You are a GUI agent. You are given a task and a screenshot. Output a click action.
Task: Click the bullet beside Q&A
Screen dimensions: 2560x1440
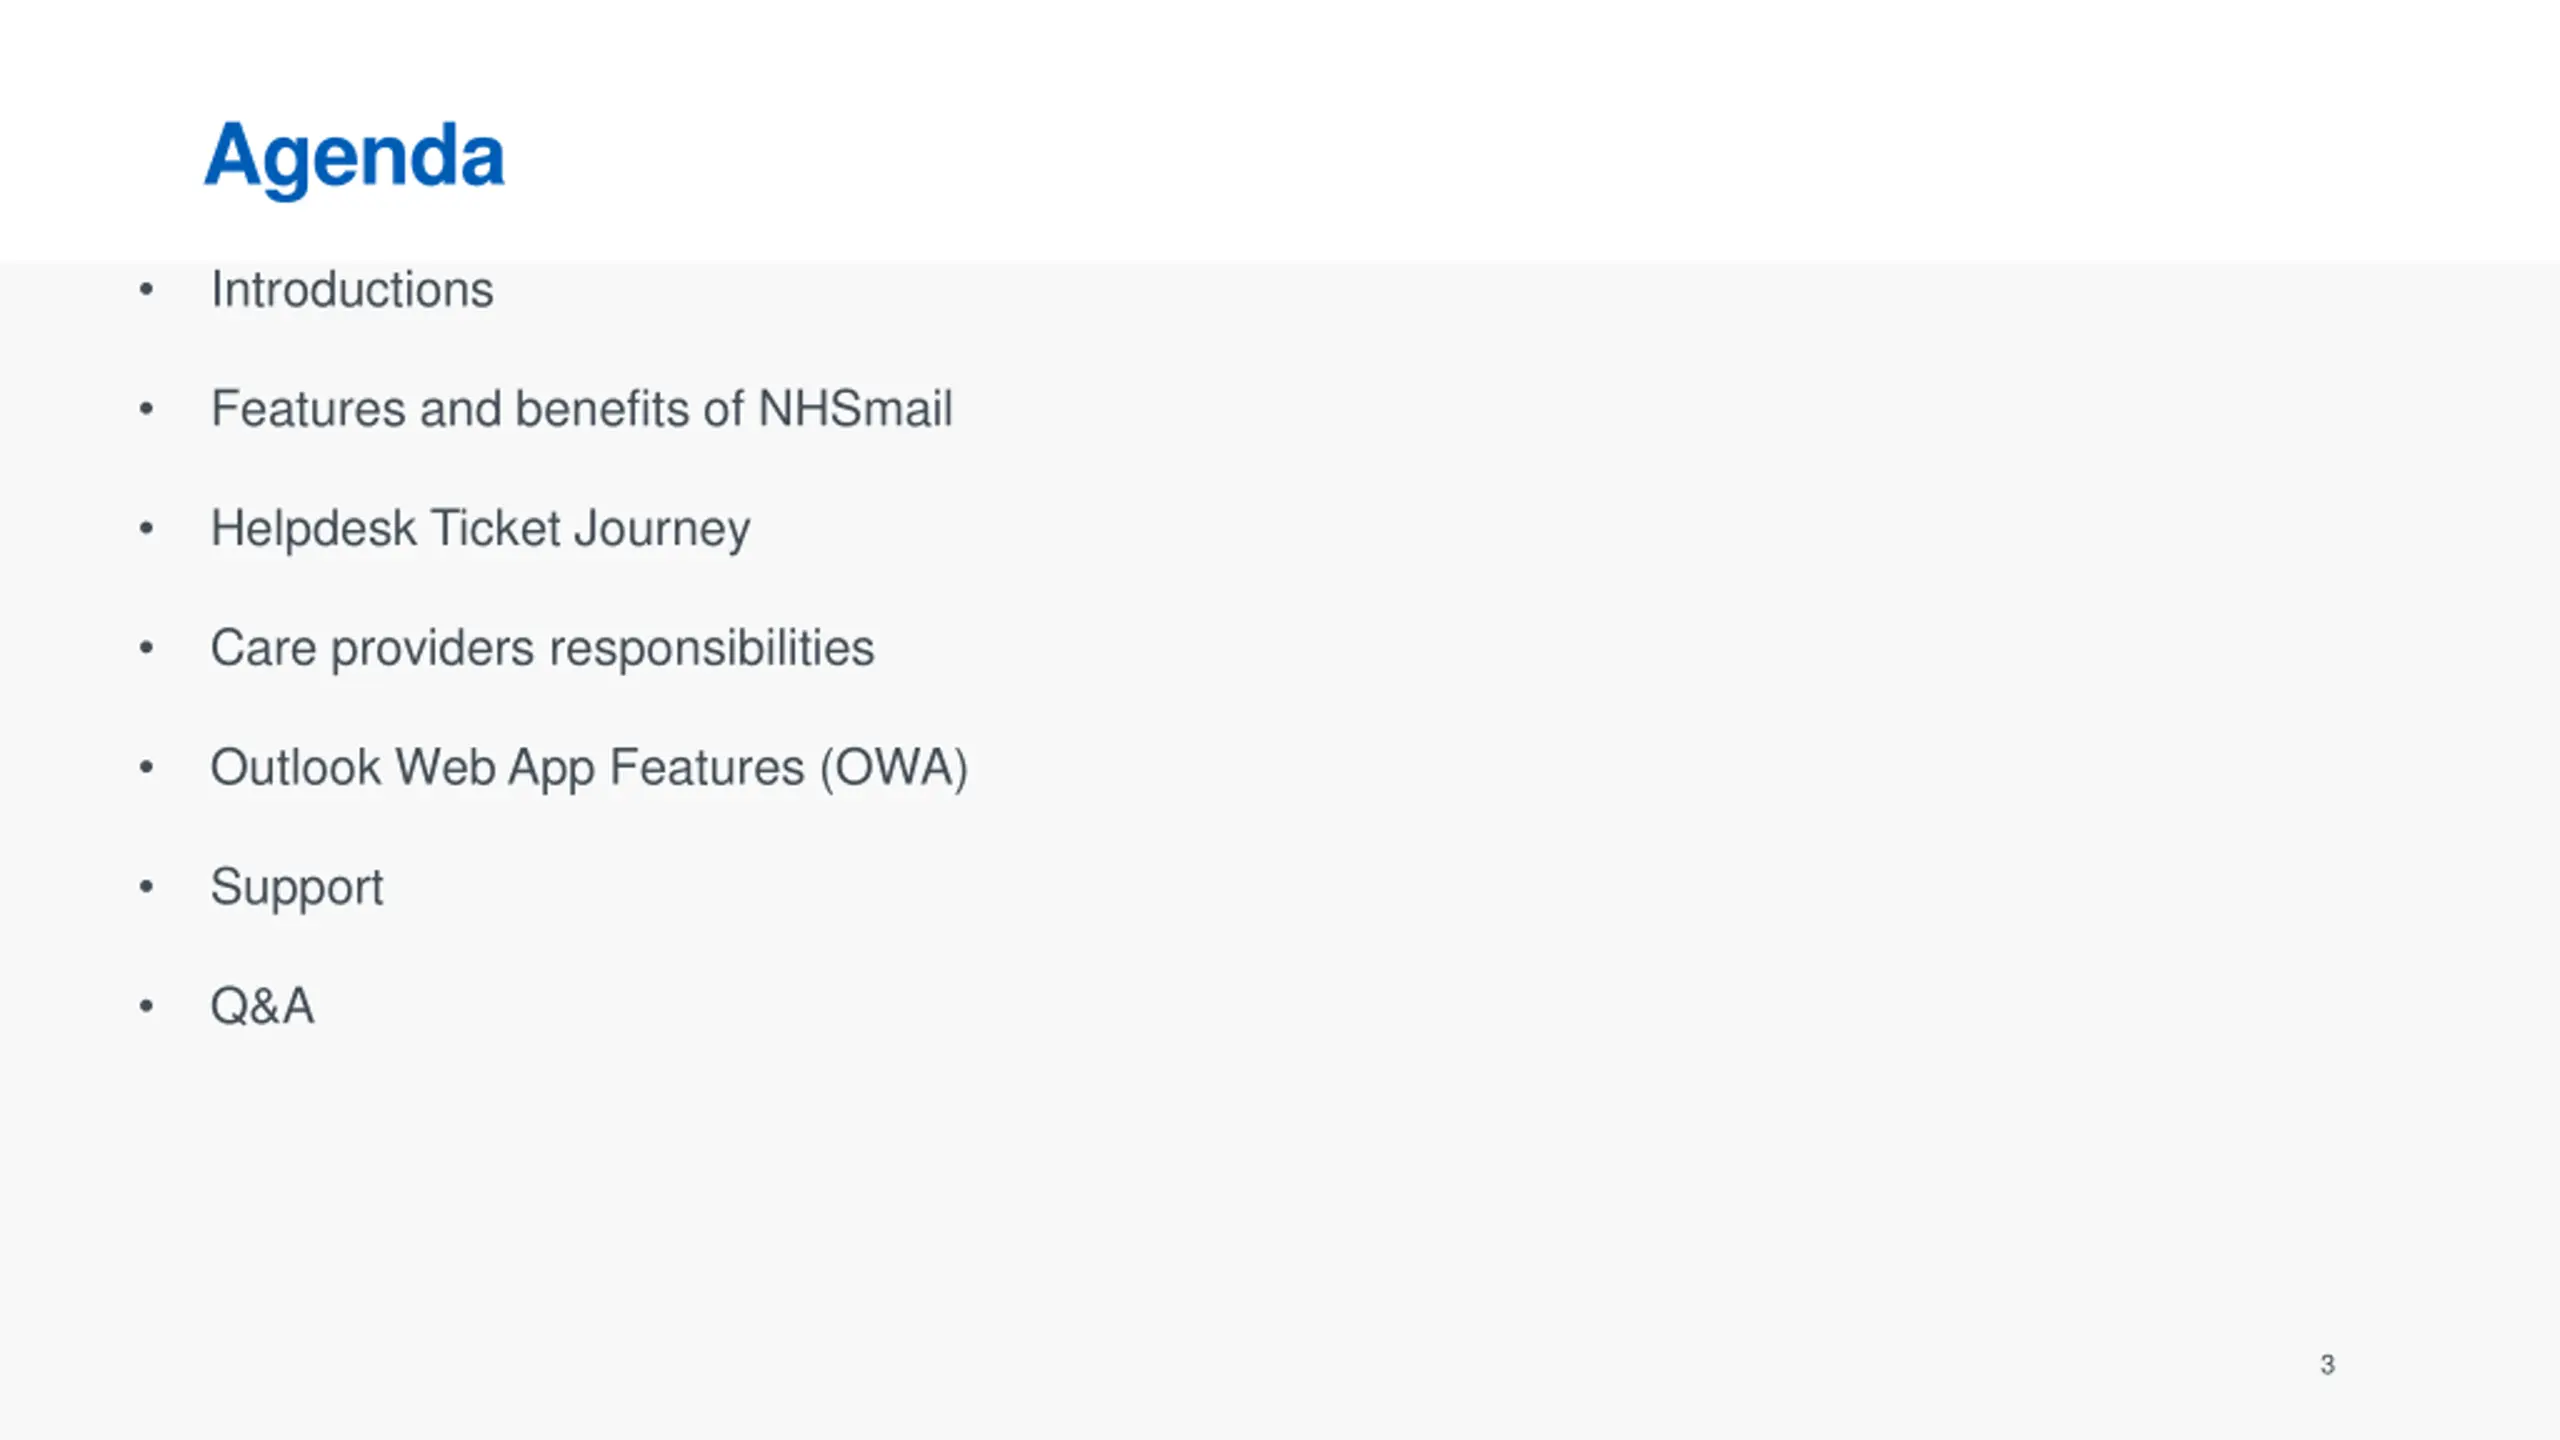tap(147, 1006)
